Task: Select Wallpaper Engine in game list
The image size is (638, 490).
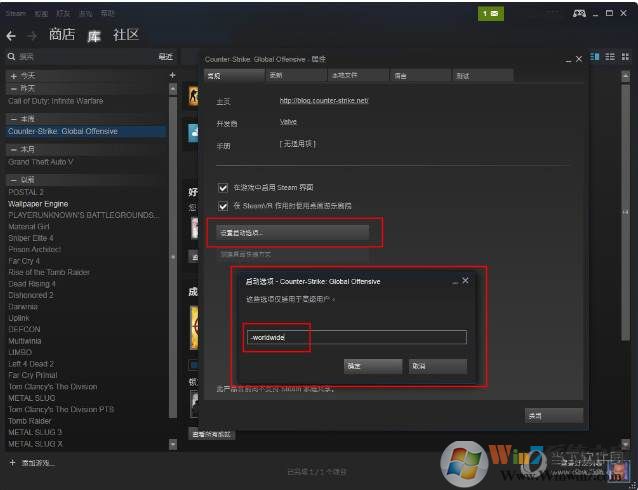Action: [x=38, y=204]
